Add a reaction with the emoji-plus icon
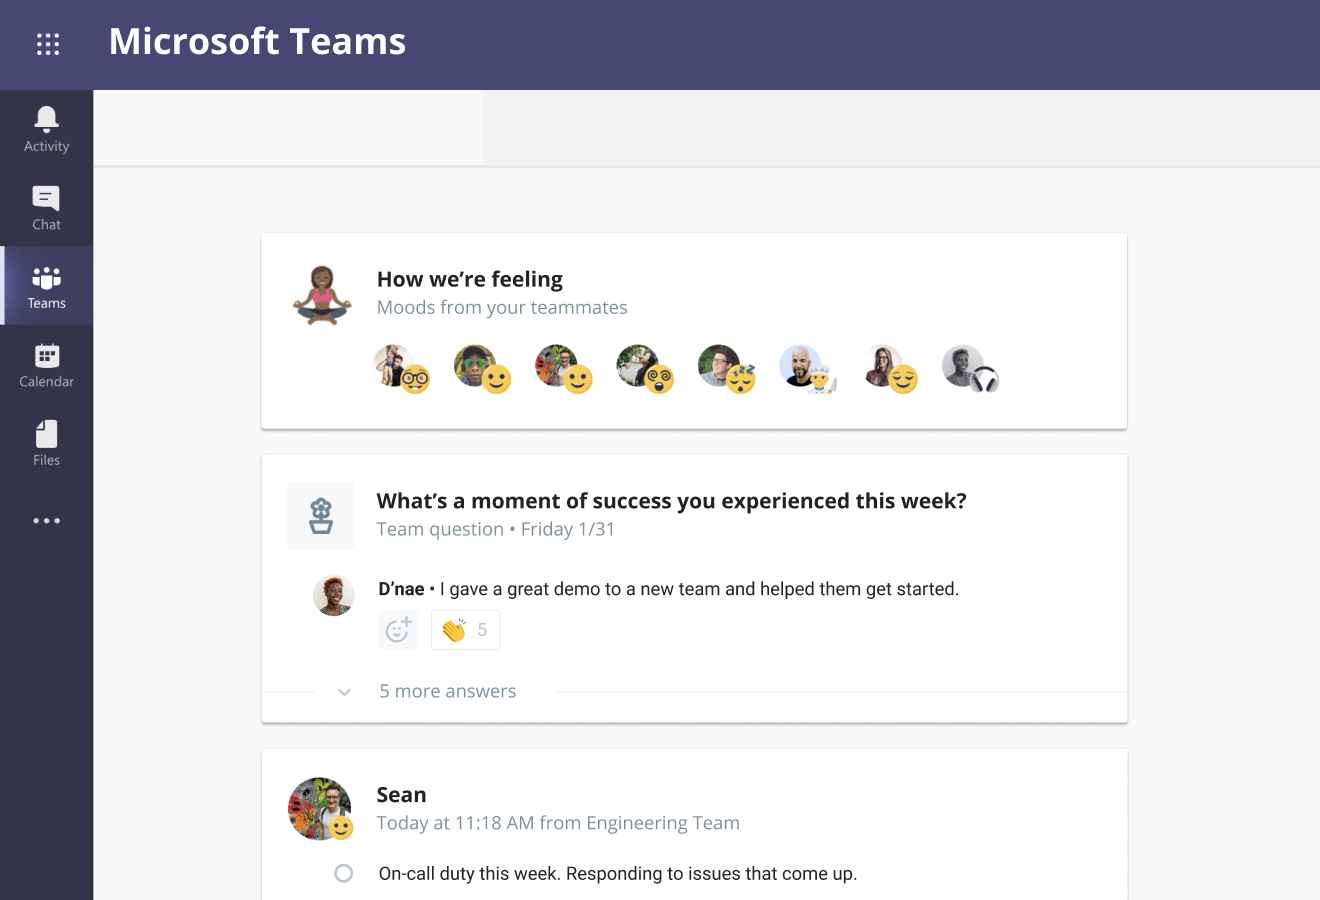1320x900 pixels. click(x=398, y=630)
